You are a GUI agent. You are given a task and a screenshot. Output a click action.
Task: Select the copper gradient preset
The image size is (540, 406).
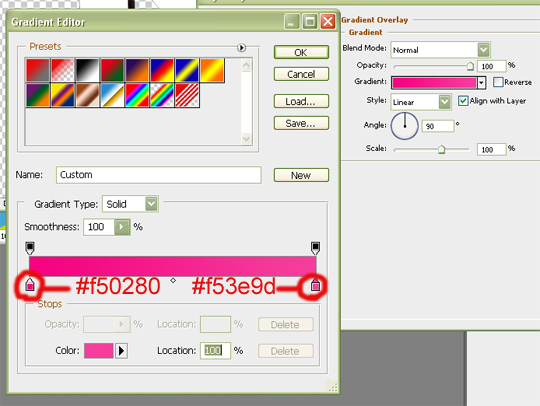87,95
